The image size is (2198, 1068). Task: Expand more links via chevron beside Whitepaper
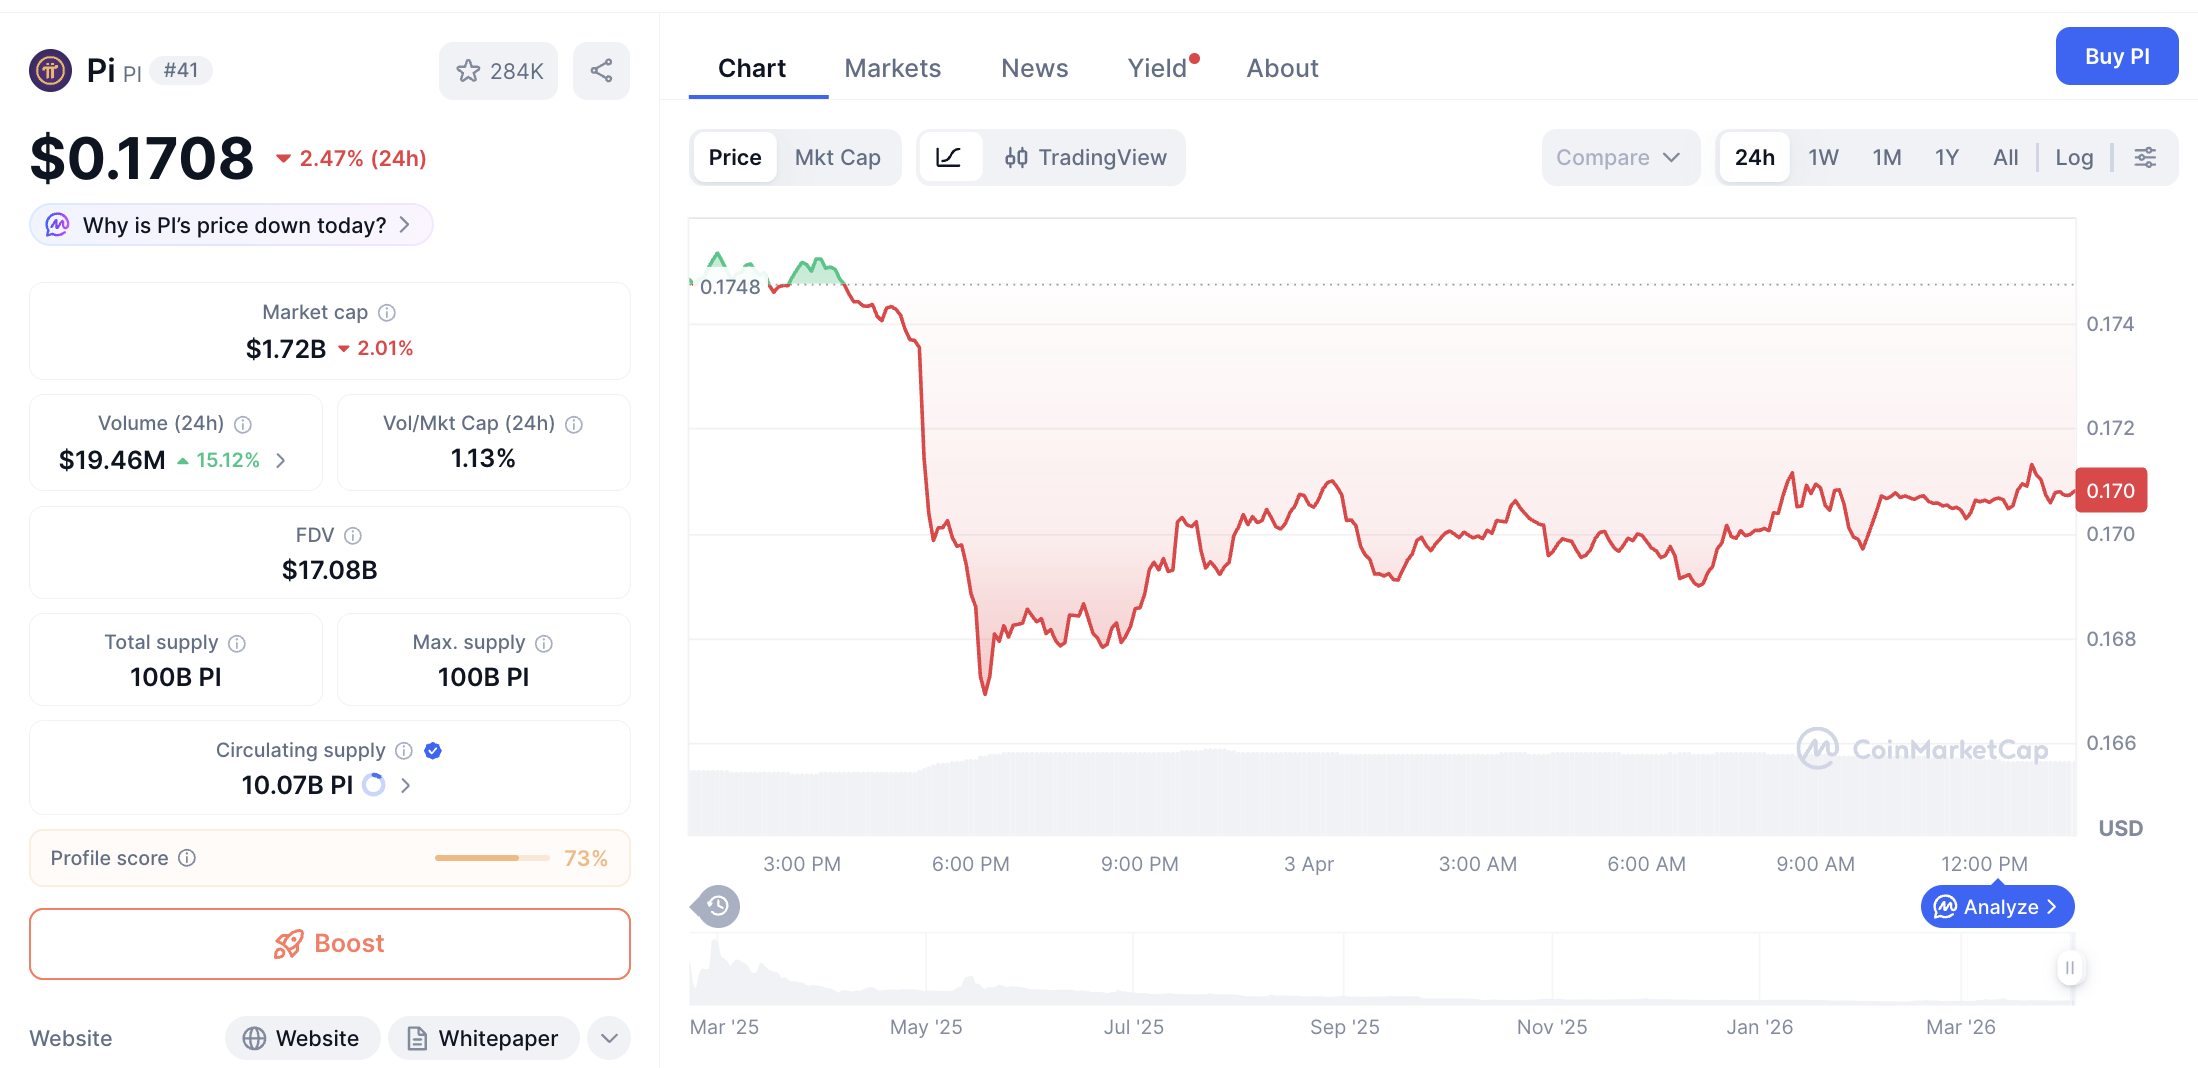pyautogui.click(x=609, y=1038)
